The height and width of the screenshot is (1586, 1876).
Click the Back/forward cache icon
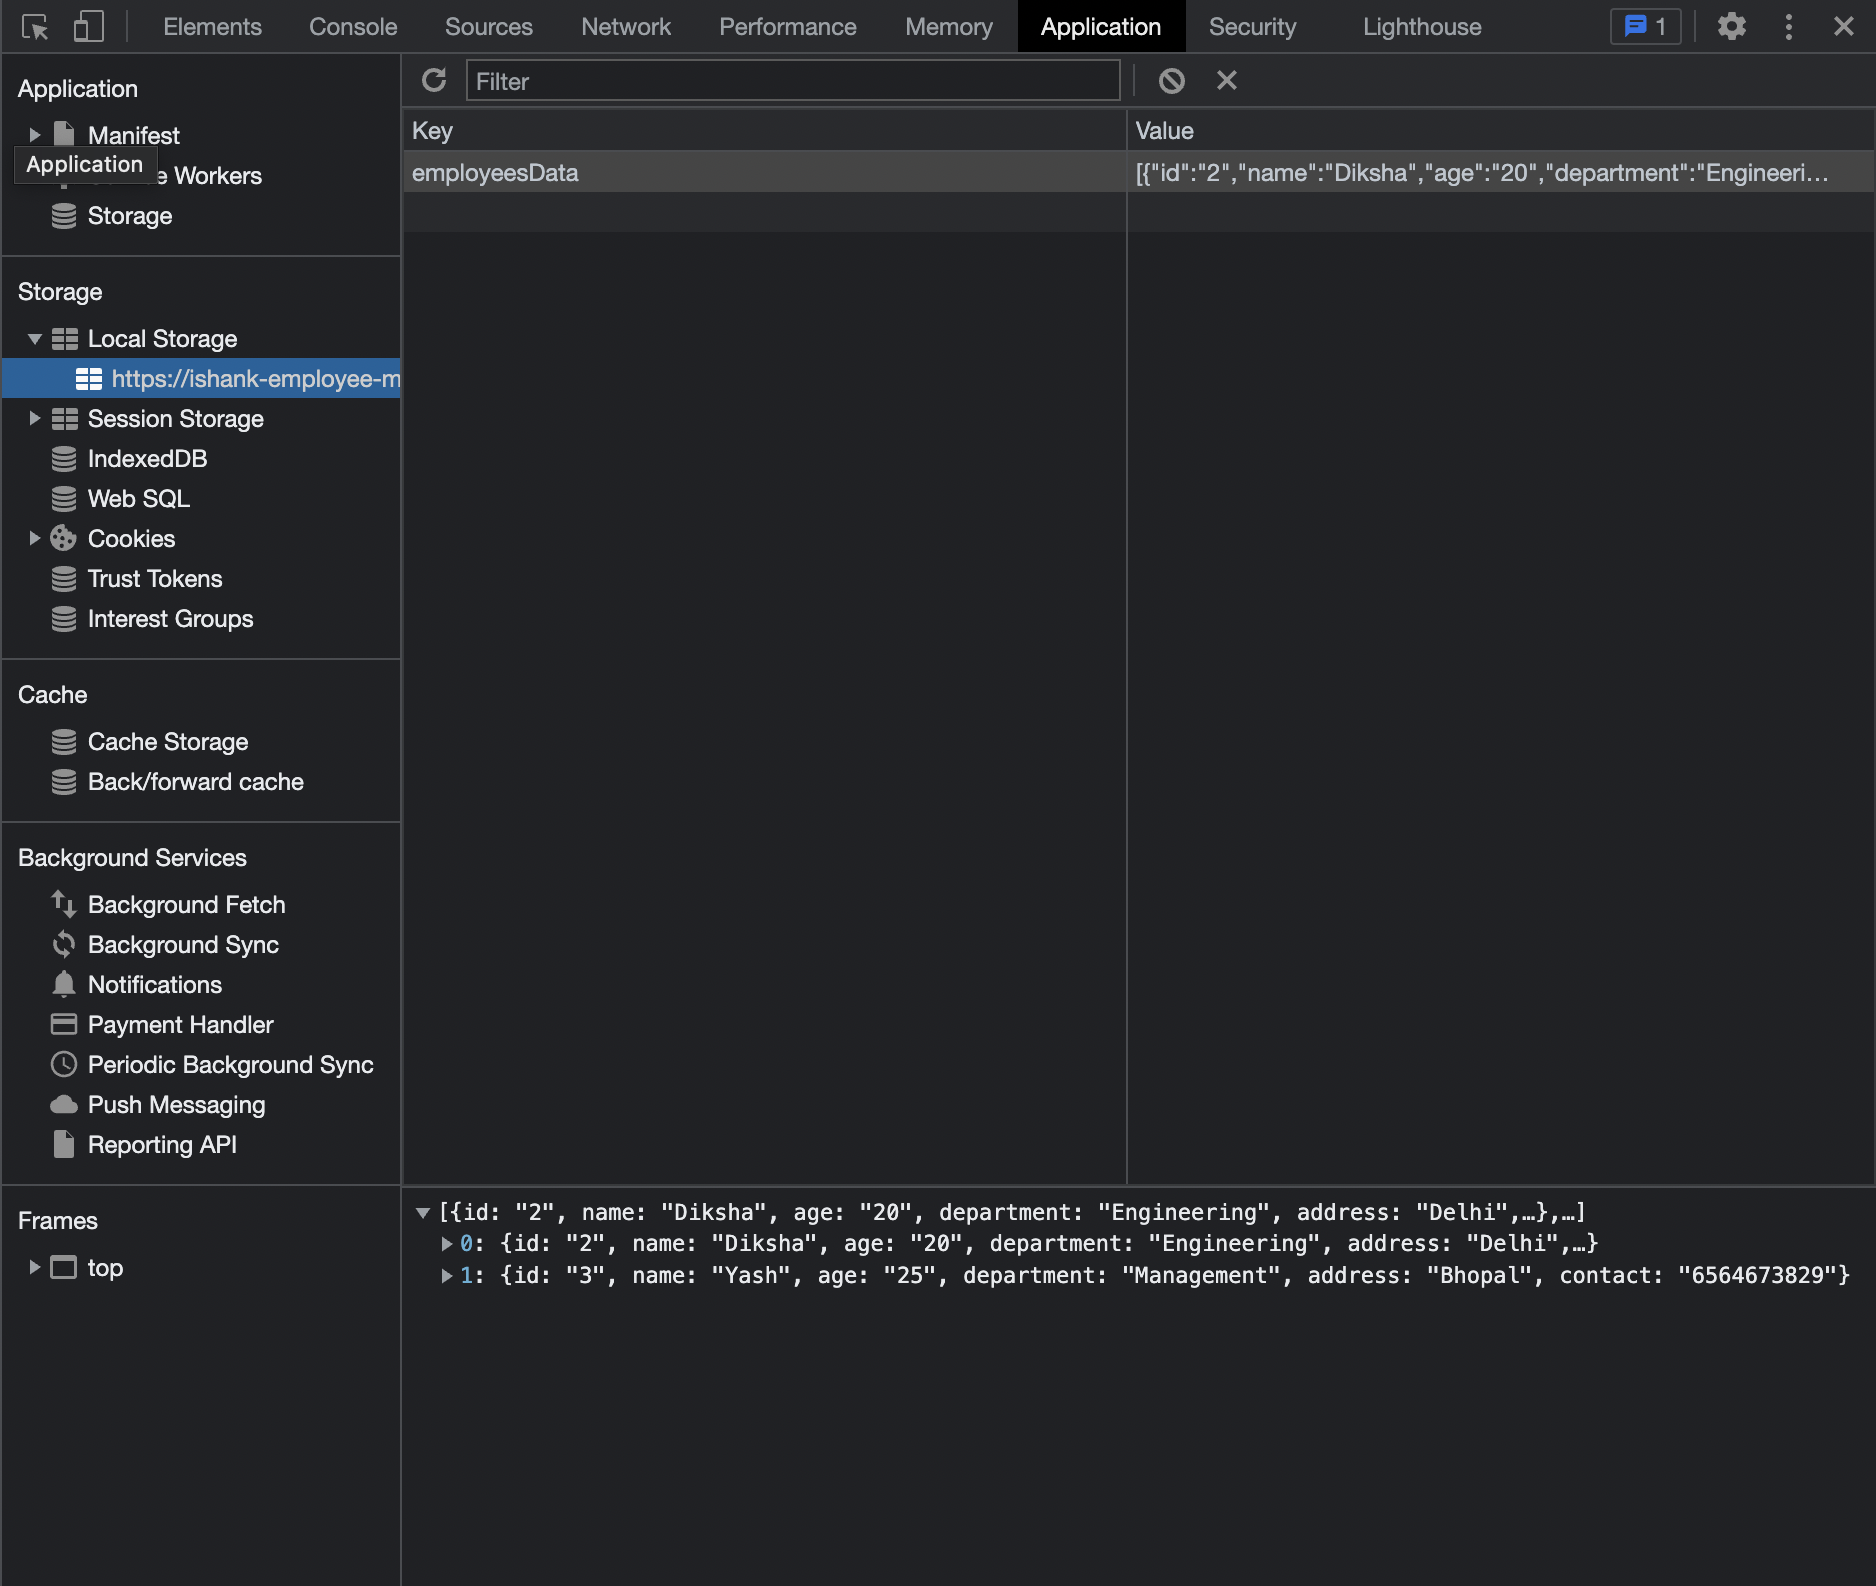point(64,782)
